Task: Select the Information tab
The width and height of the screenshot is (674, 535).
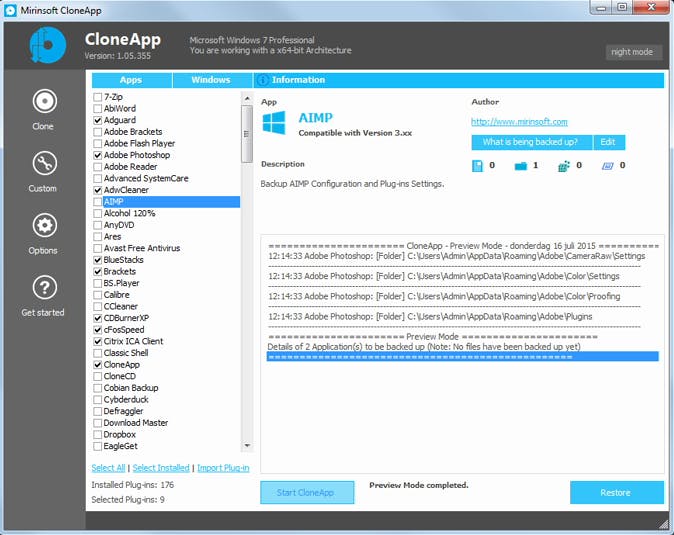Action: tap(459, 80)
